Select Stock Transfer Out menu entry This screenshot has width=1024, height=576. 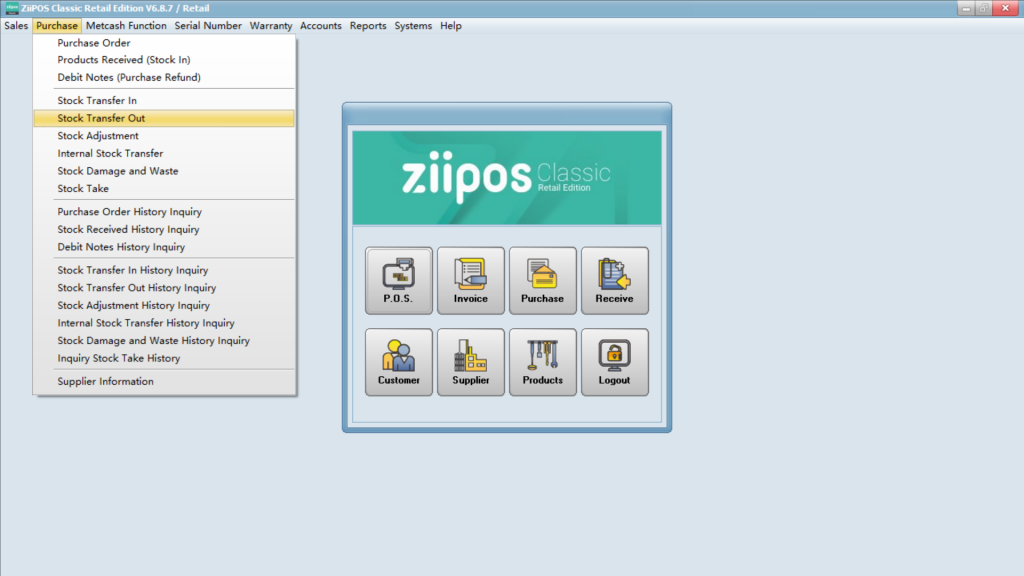[x=101, y=118]
